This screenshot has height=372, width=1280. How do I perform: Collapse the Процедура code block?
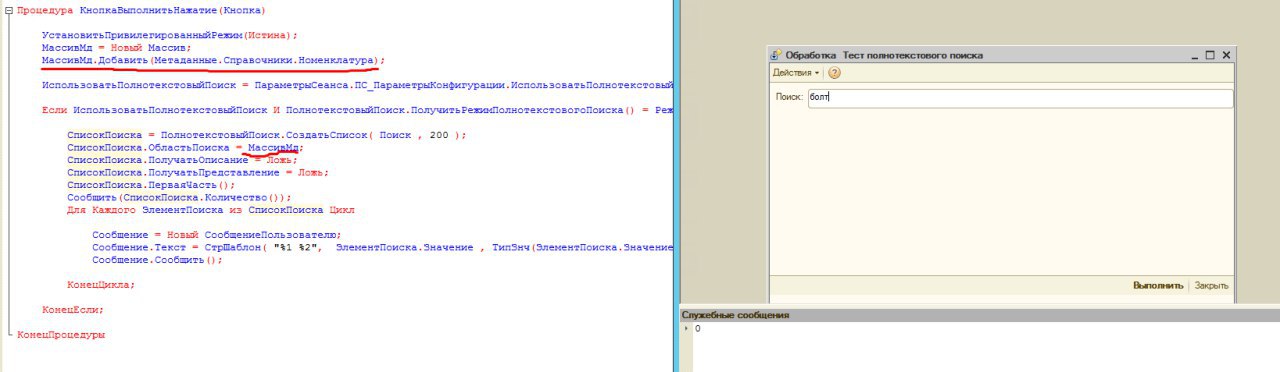[x=8, y=10]
